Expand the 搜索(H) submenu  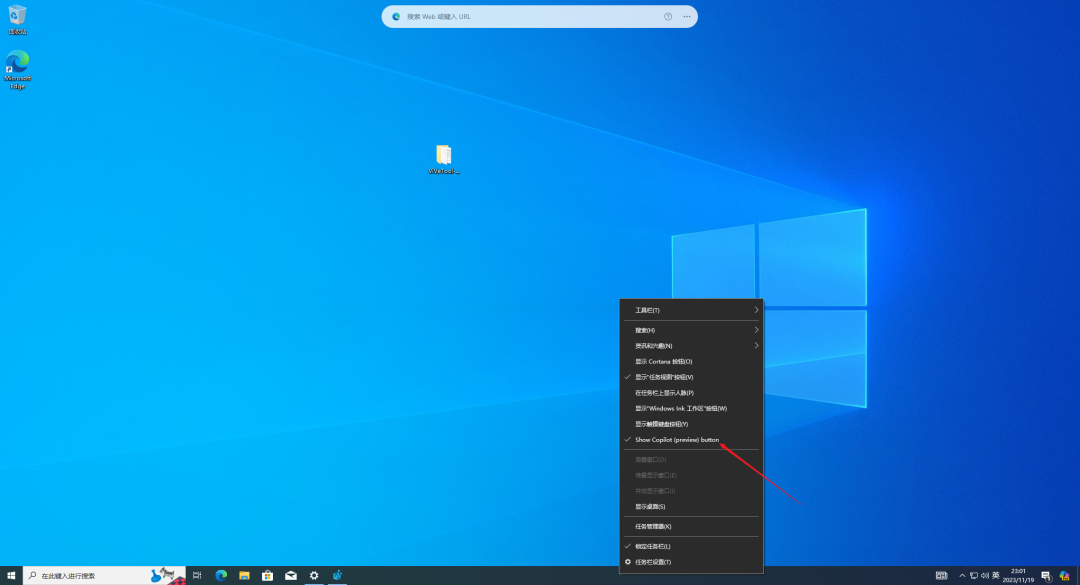(x=691, y=330)
